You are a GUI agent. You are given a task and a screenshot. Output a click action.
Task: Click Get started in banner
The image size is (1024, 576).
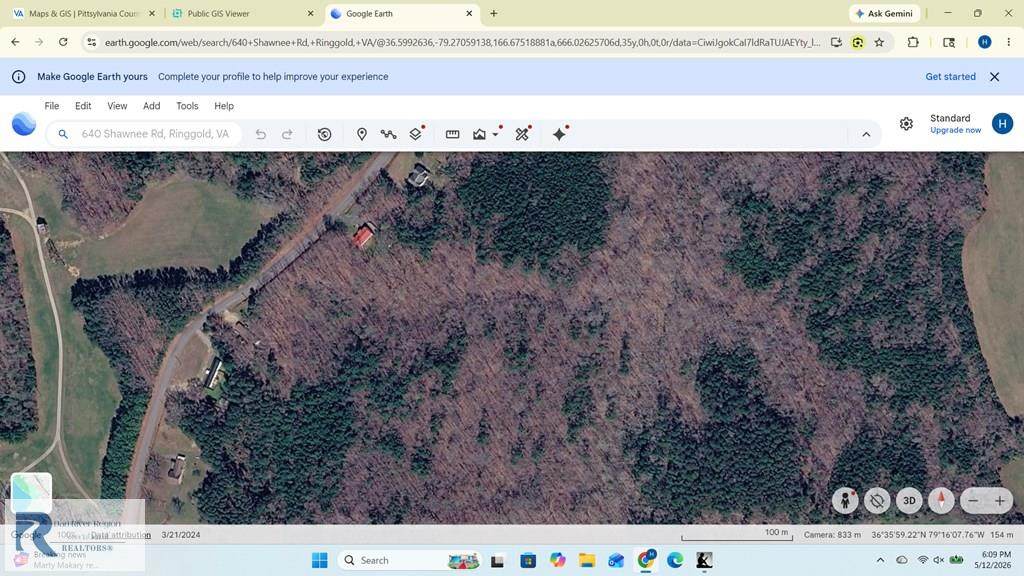[950, 76]
